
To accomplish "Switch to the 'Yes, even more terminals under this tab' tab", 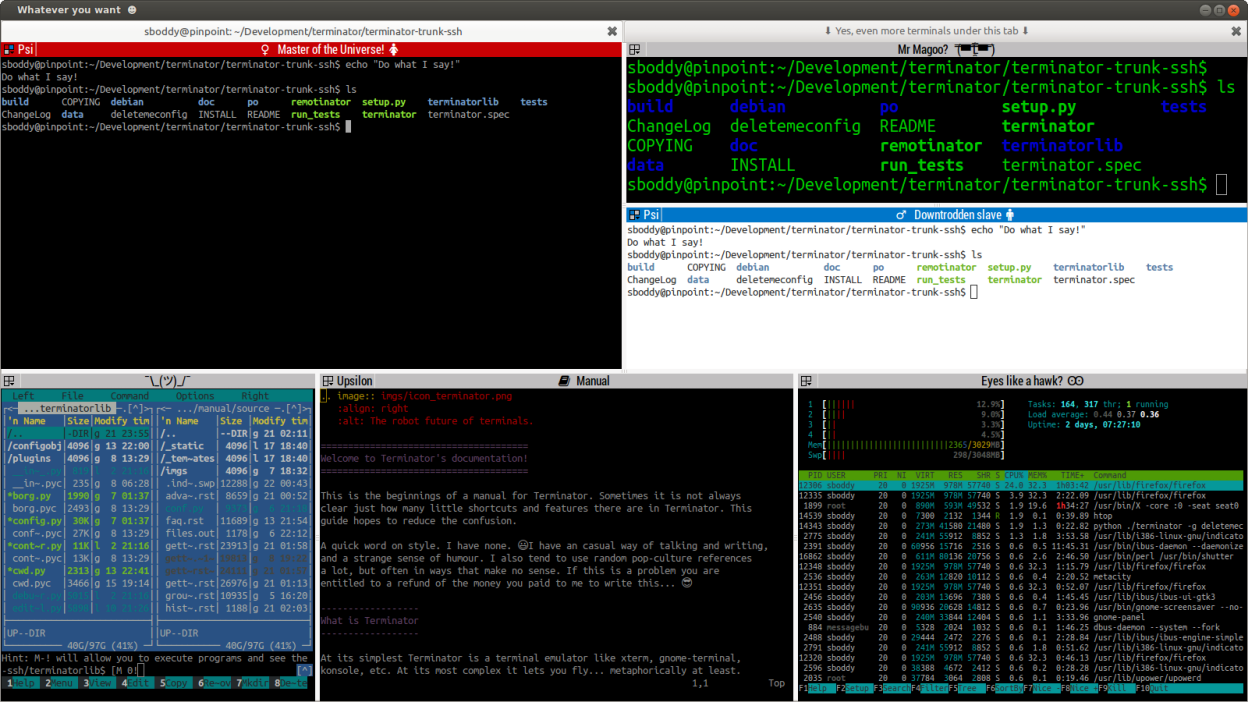I will click(926, 31).
